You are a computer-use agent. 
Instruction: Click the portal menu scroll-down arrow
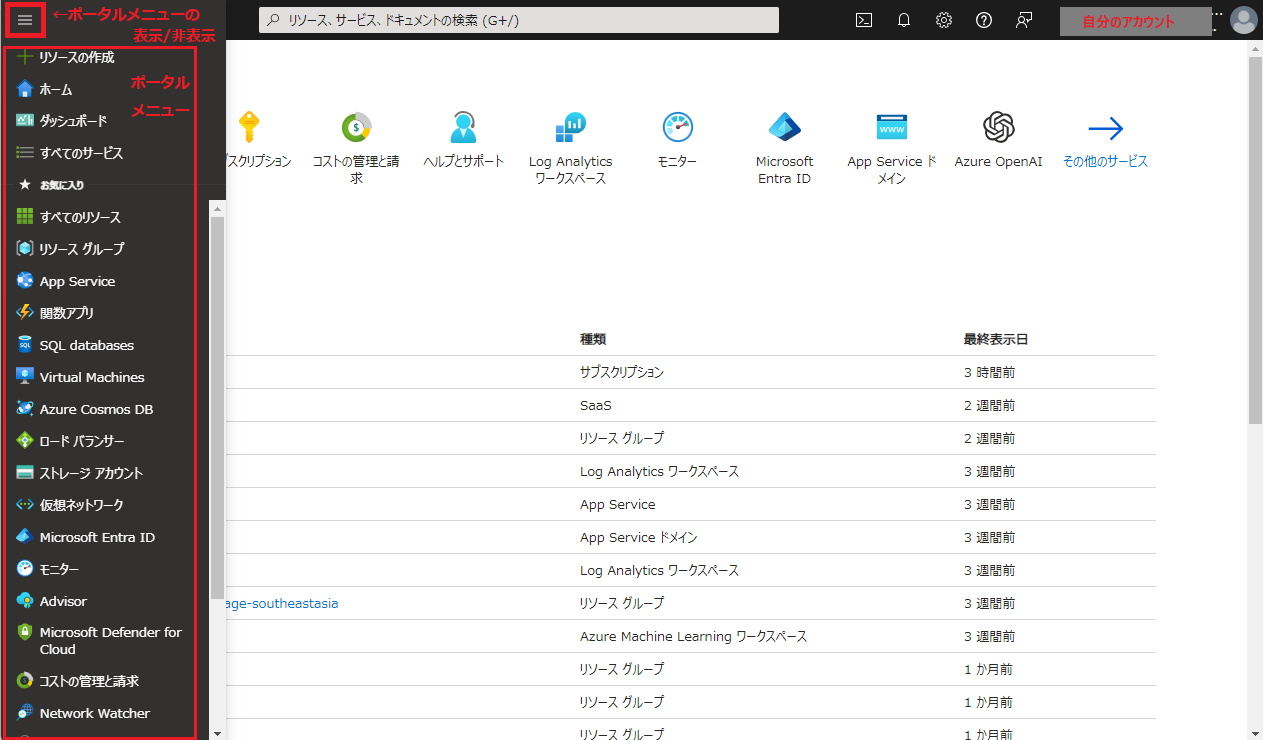[217, 732]
